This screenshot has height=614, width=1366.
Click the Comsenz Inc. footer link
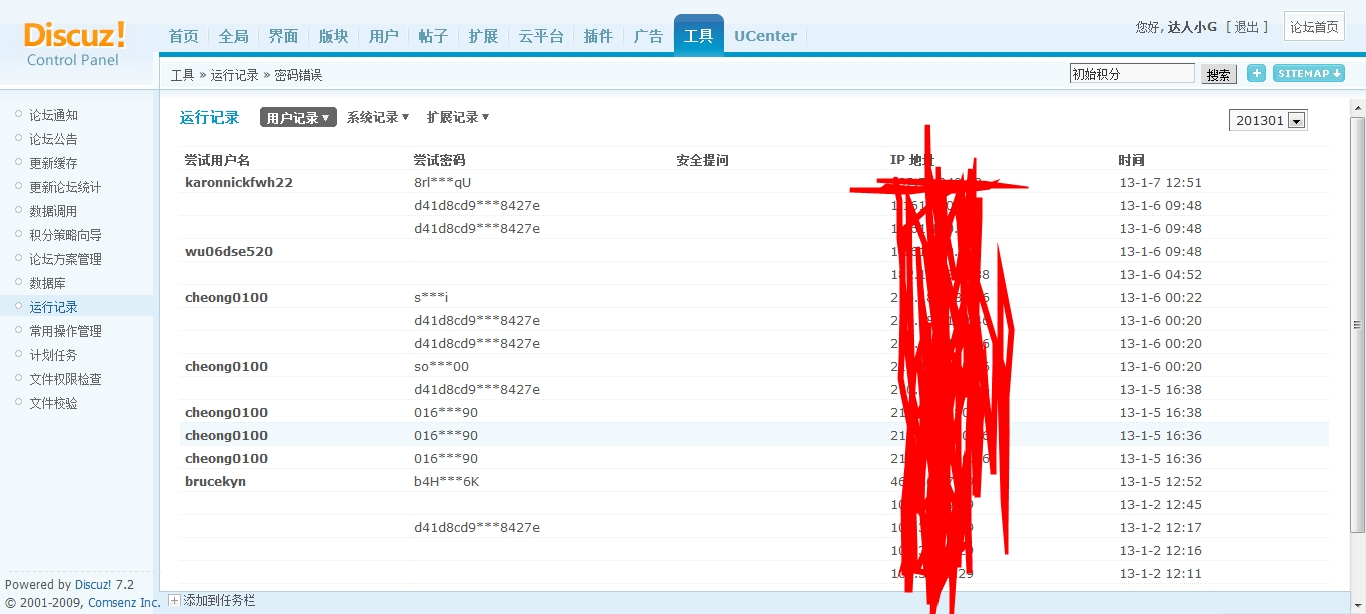pos(124,603)
